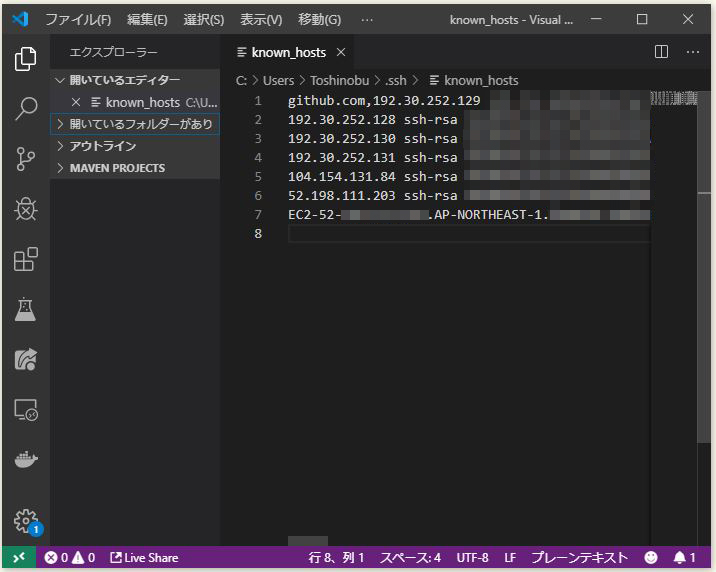716x572 pixels.
Task: Open the Manage gear settings
Action: [26, 521]
